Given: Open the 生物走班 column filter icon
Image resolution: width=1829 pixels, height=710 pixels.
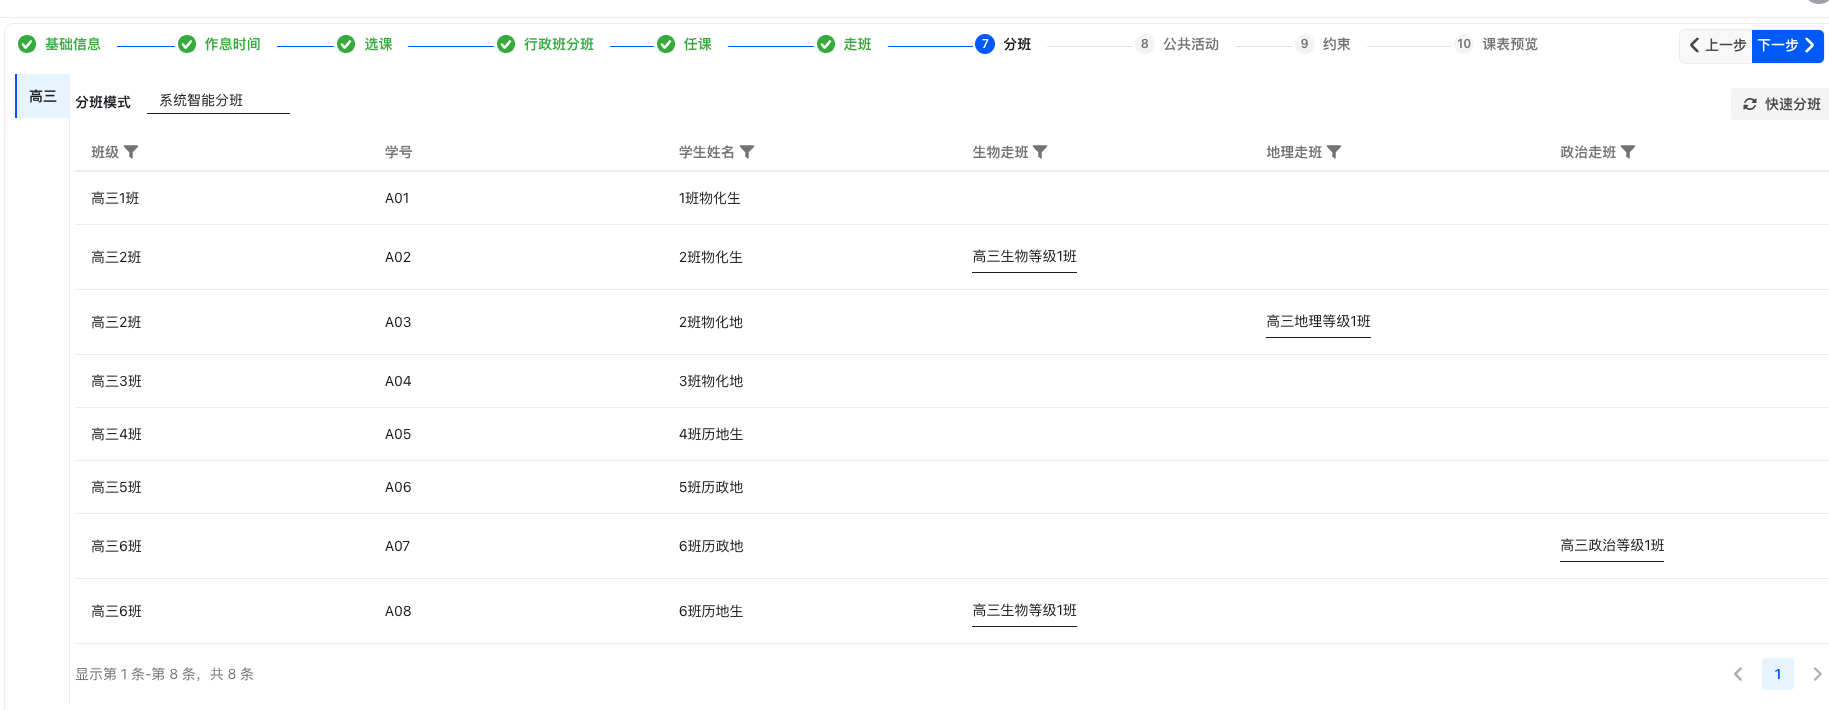Looking at the screenshot, I should pyautogui.click(x=1040, y=152).
